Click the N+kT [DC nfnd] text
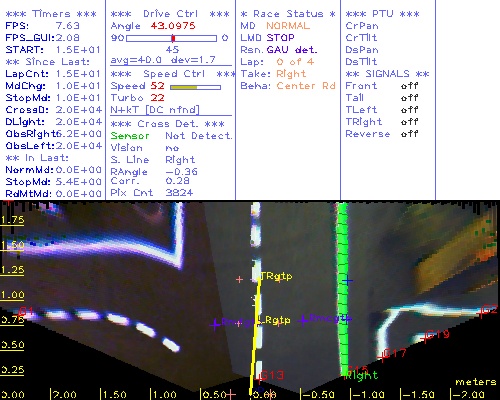Image resolution: width=500 pixels, height=400 pixels. click(x=155, y=110)
